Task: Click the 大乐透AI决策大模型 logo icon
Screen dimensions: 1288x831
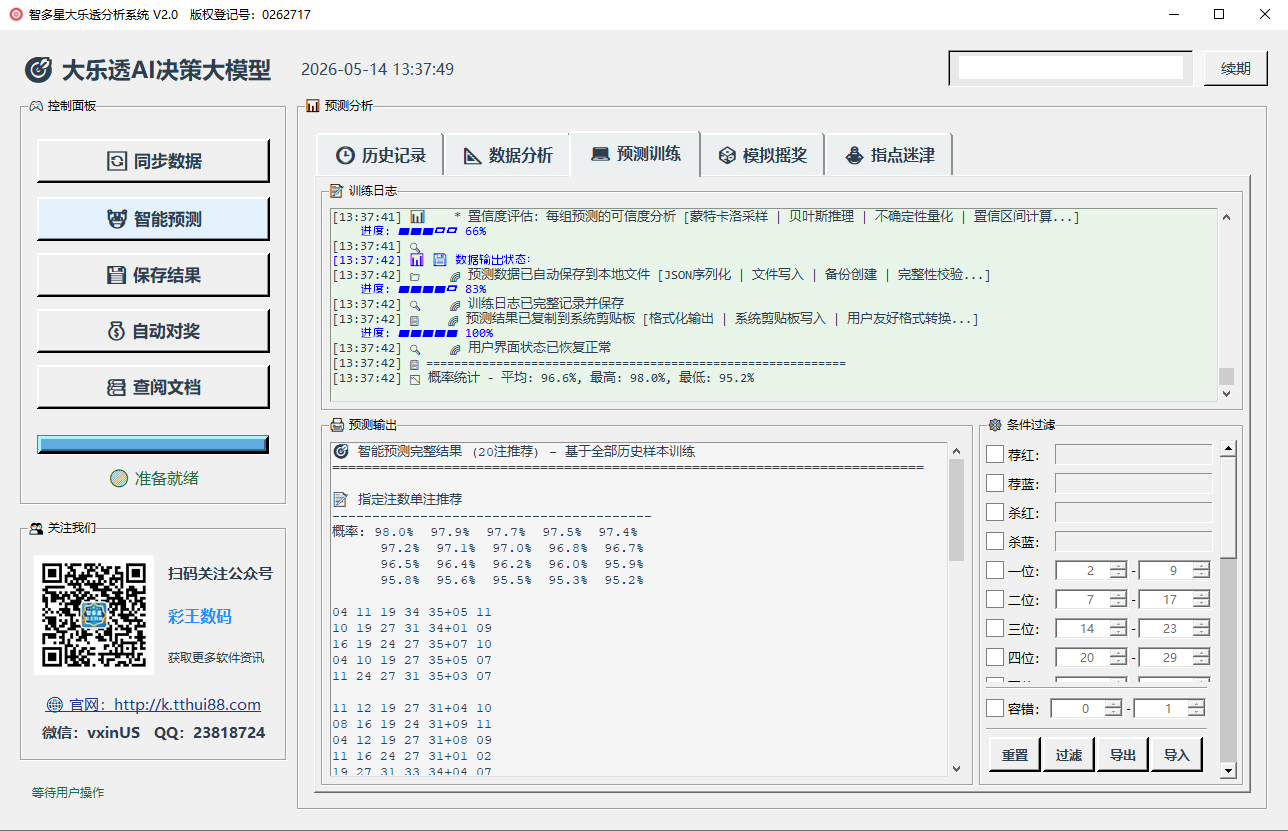Action: click(x=38, y=70)
